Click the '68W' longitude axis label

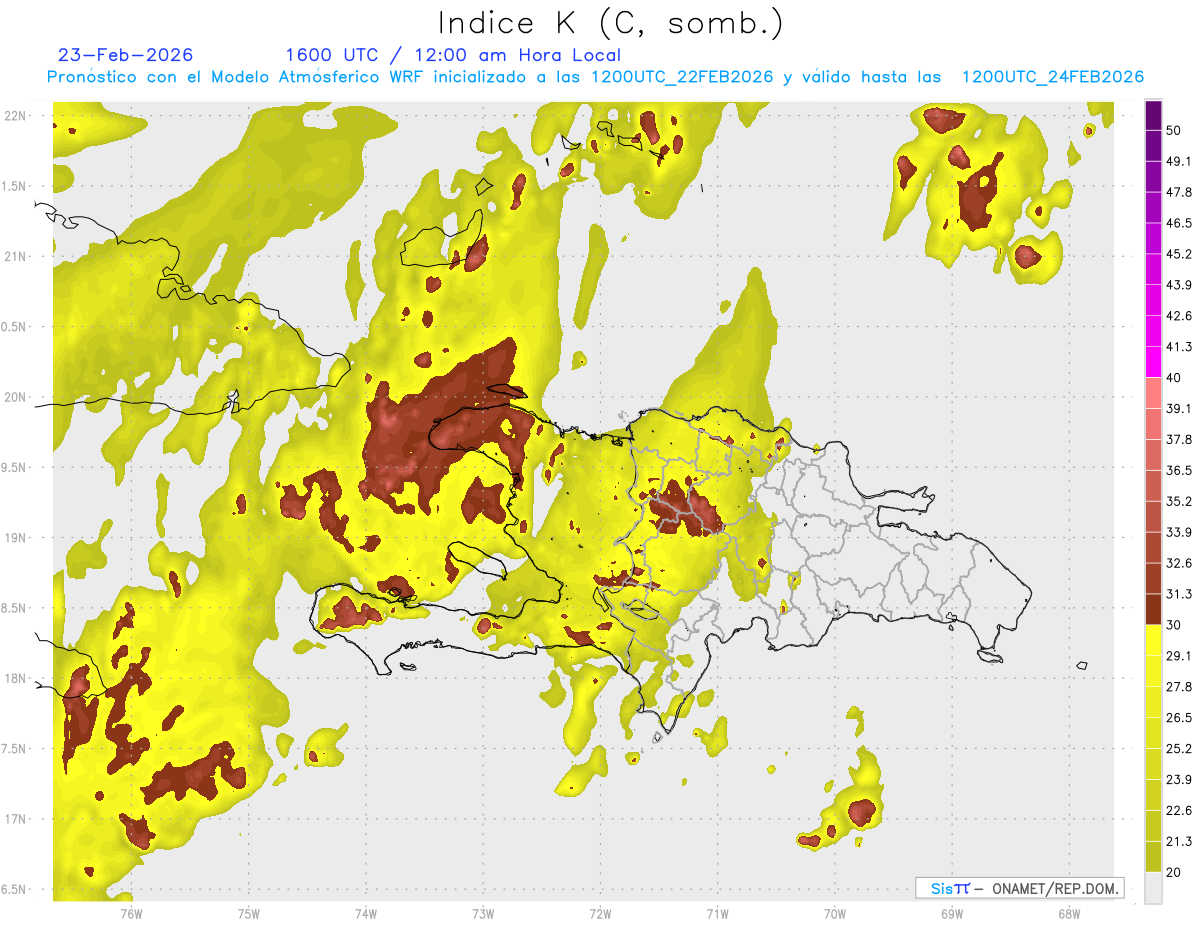[1068, 913]
